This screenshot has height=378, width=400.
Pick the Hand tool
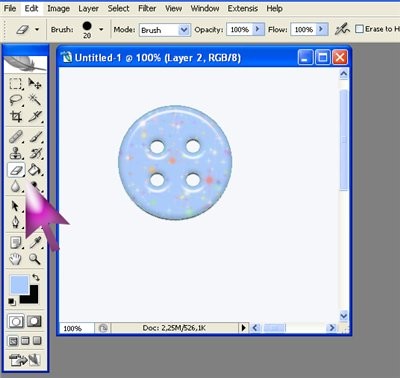[x=15, y=259]
